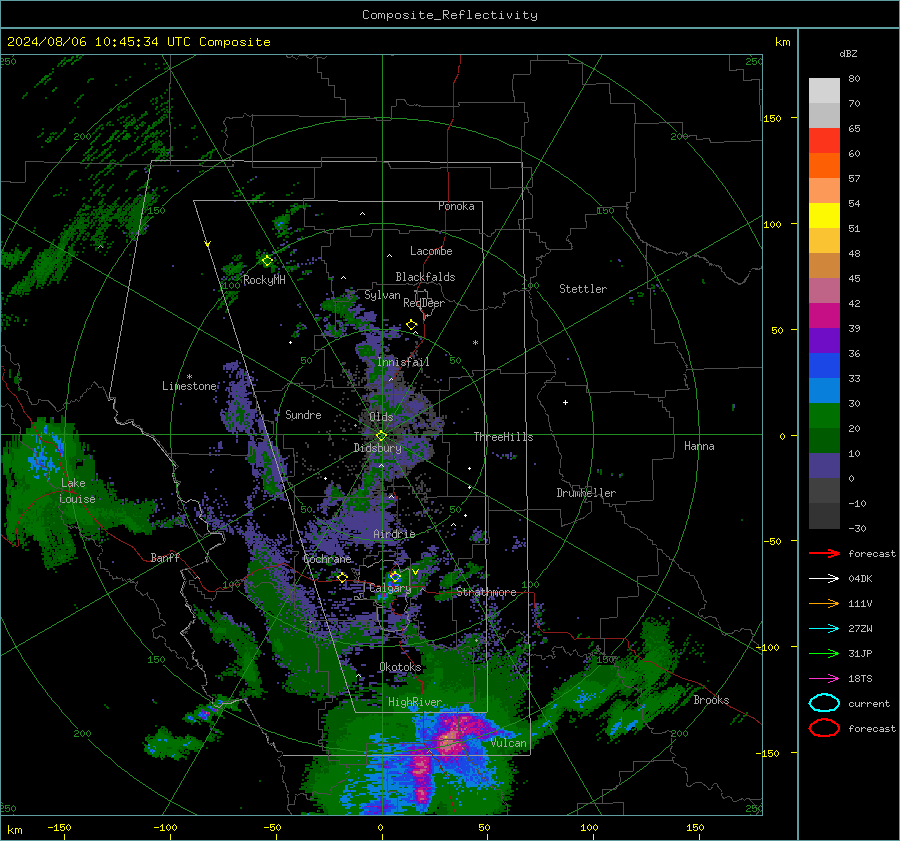Click the yellow radar-site diamond above Didsbury
Screen dimensions: 900x841
pos(381,436)
